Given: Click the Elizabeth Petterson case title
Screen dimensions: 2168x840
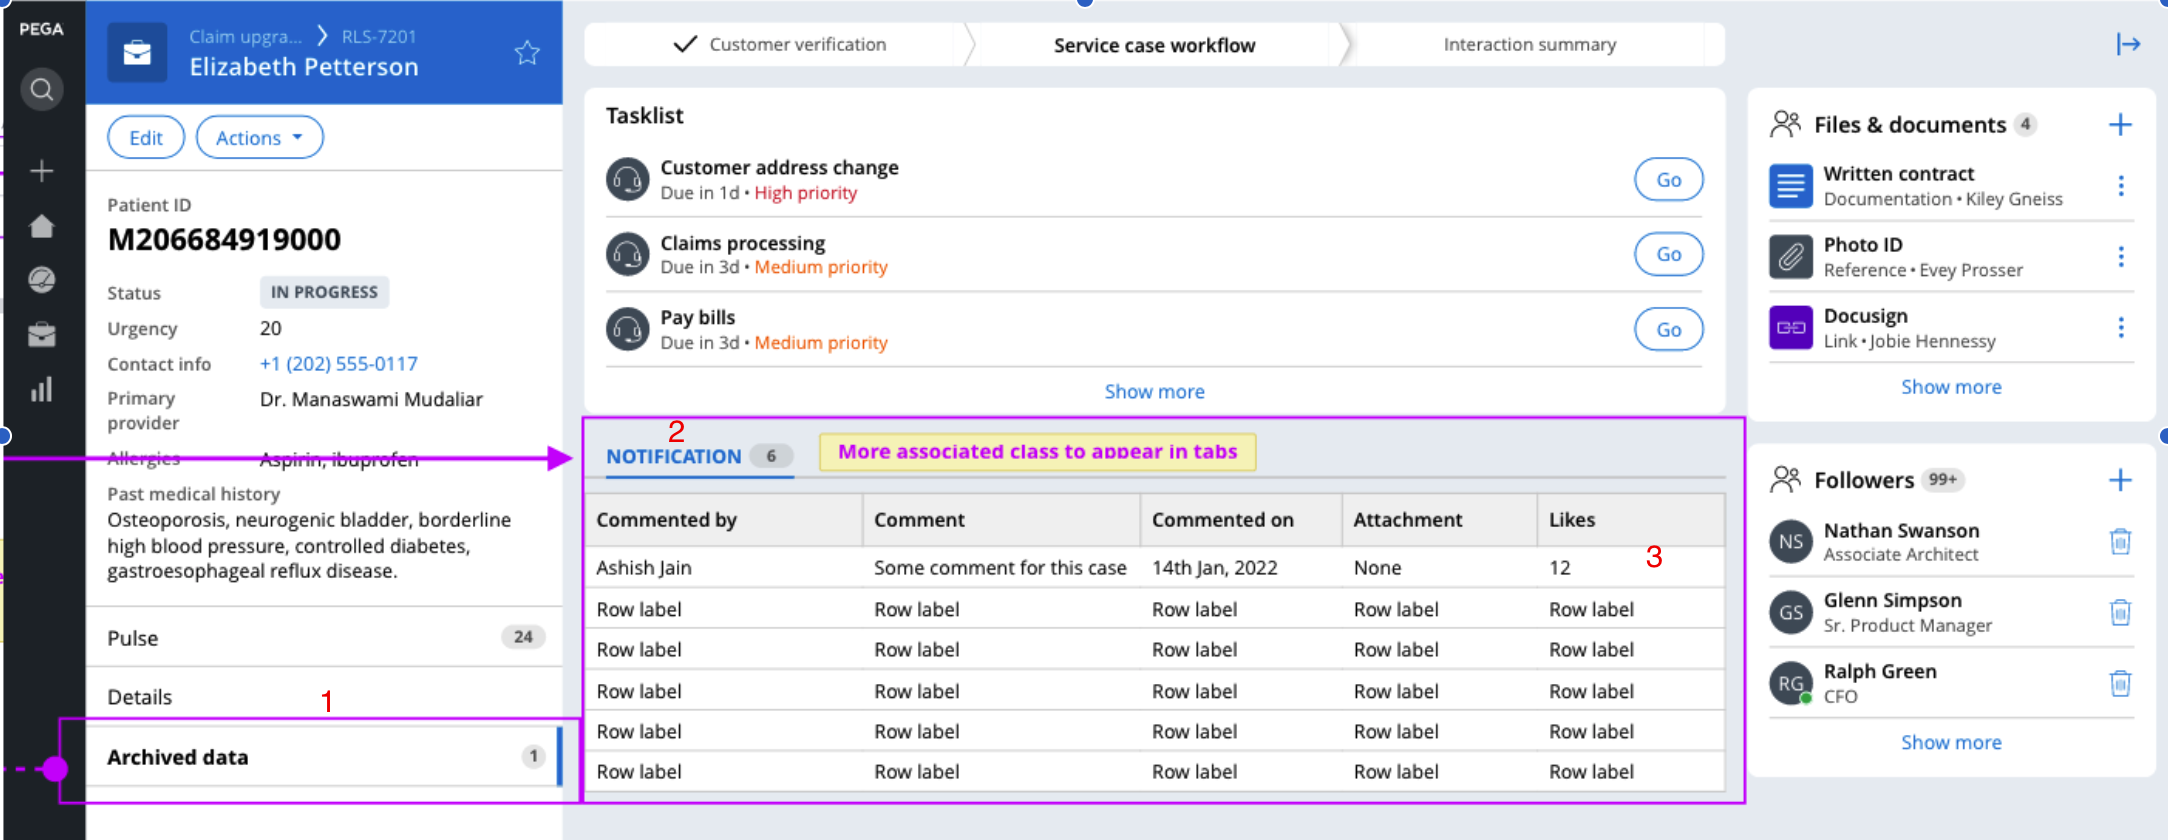Looking at the screenshot, I should point(304,67).
